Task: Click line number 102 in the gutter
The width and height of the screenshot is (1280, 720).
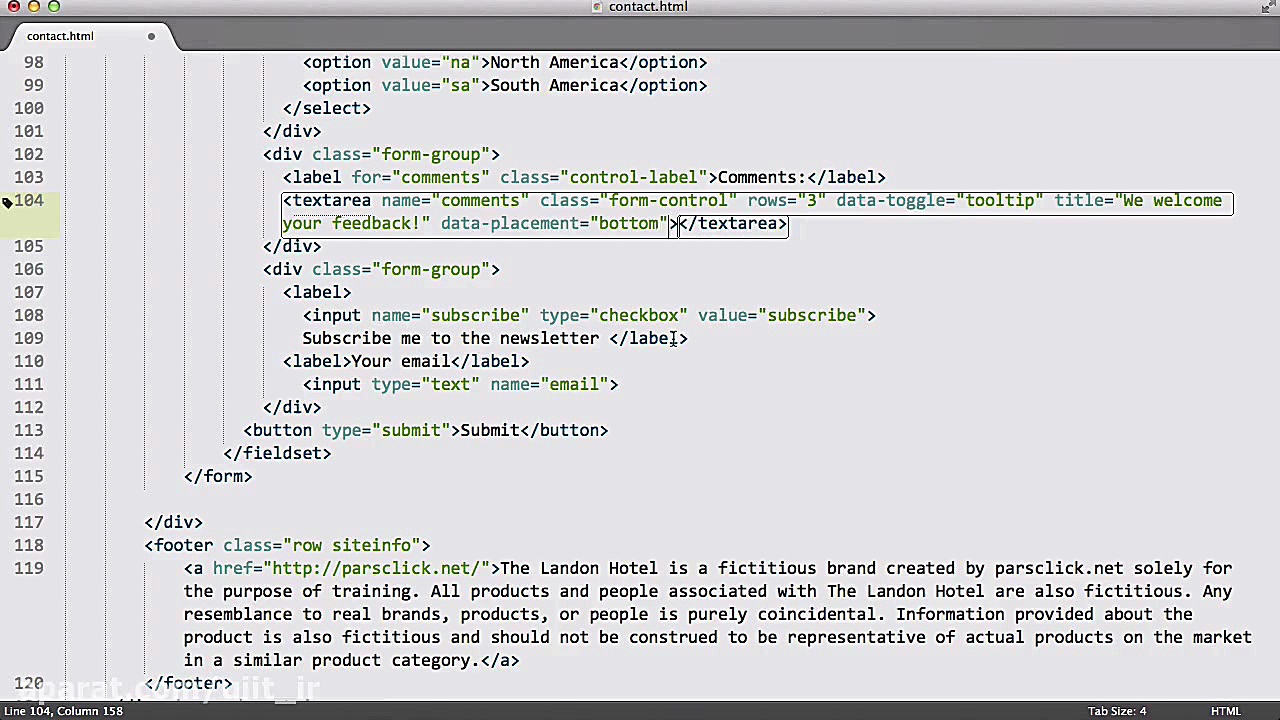Action: pyautogui.click(x=29, y=154)
